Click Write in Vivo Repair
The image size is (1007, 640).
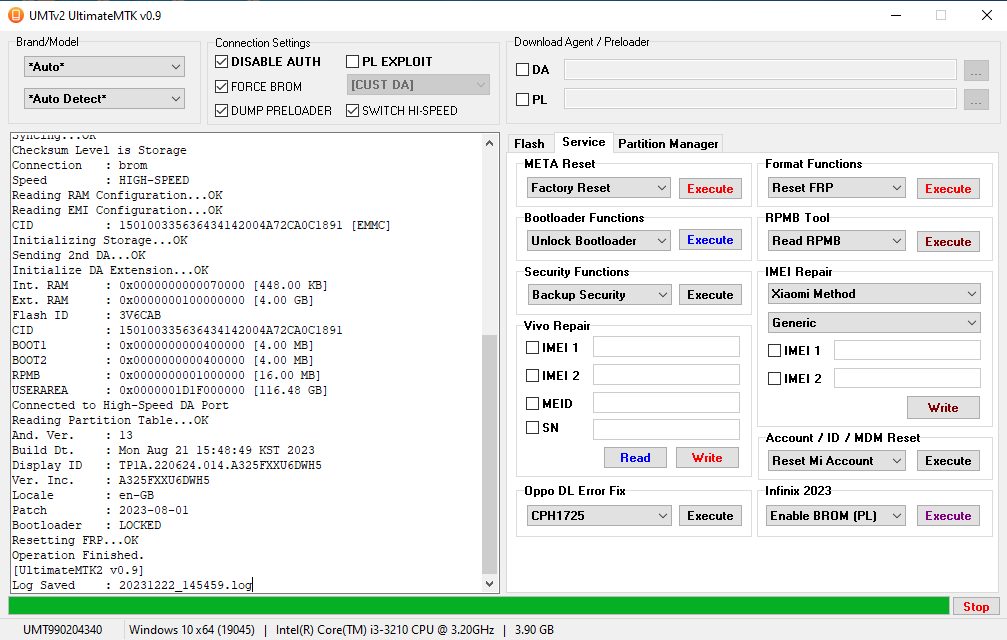707,458
